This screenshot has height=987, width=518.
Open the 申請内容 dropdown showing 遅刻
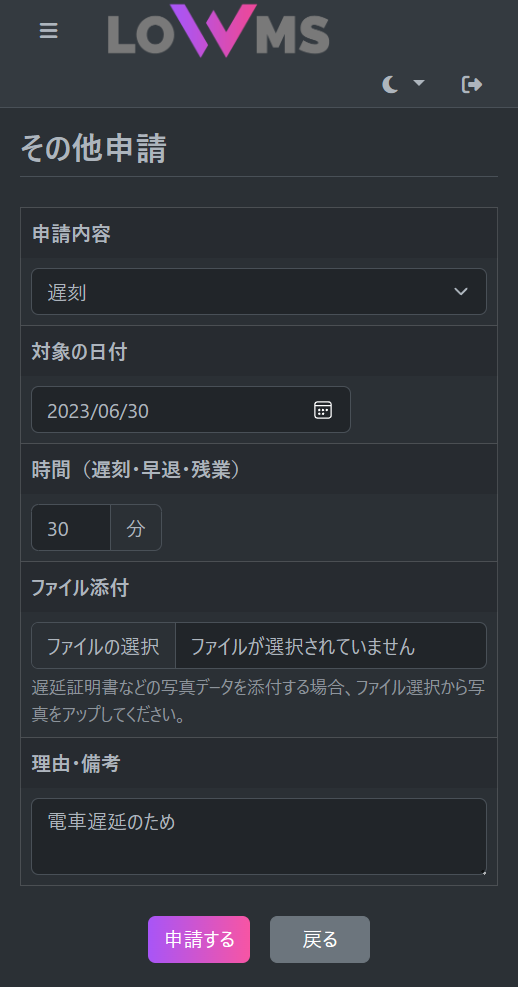click(259, 291)
